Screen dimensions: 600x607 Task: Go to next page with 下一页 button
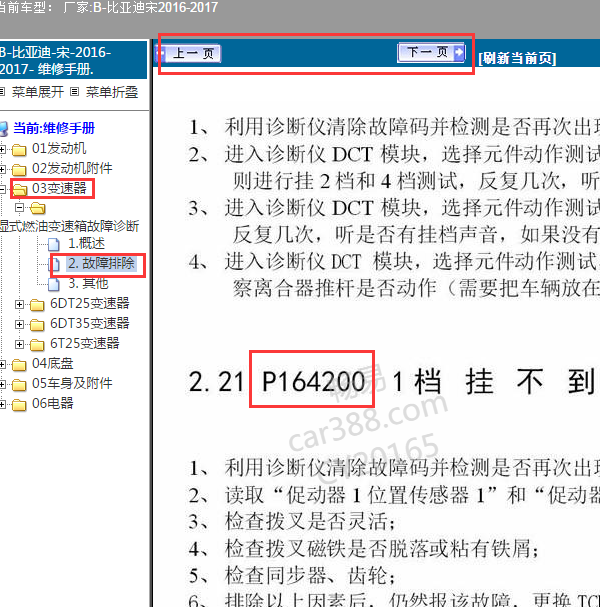click(431, 52)
